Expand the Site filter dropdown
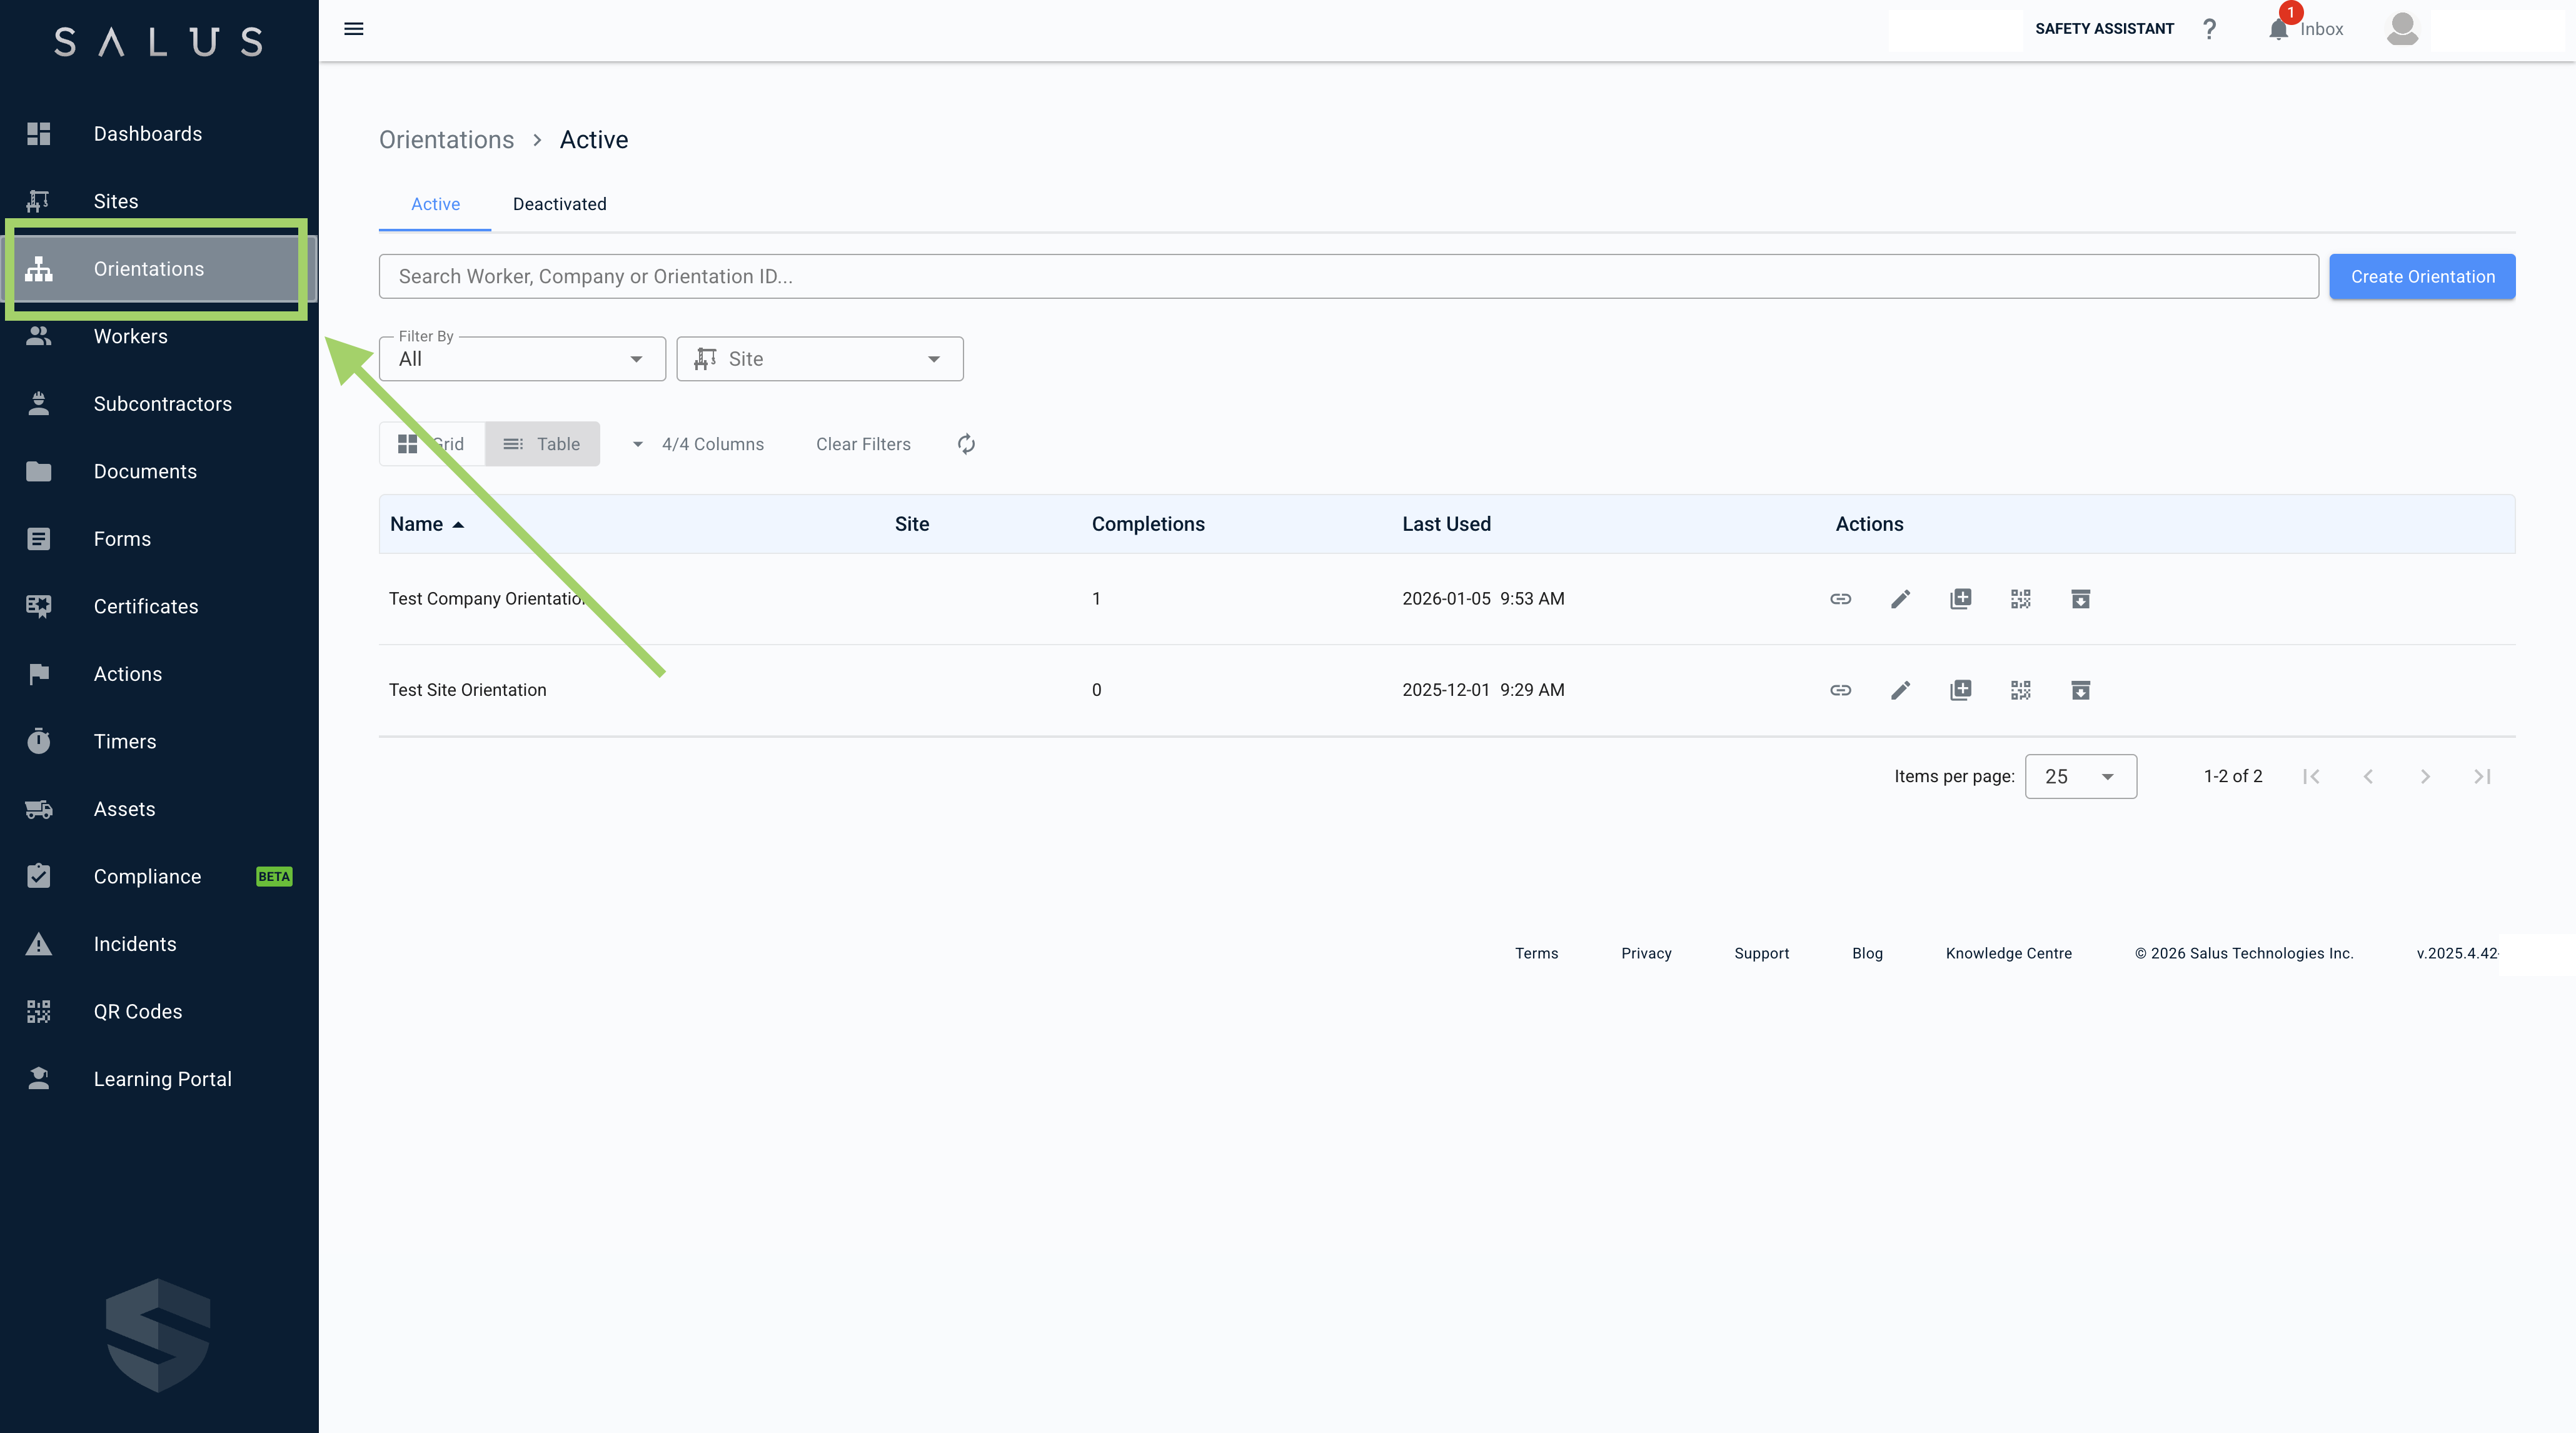This screenshot has width=2576, height=1433. tap(820, 359)
